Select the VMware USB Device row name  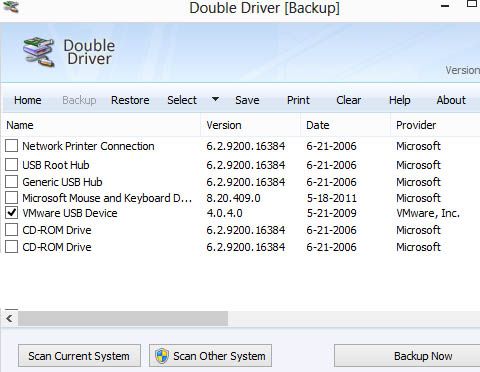click(70, 213)
